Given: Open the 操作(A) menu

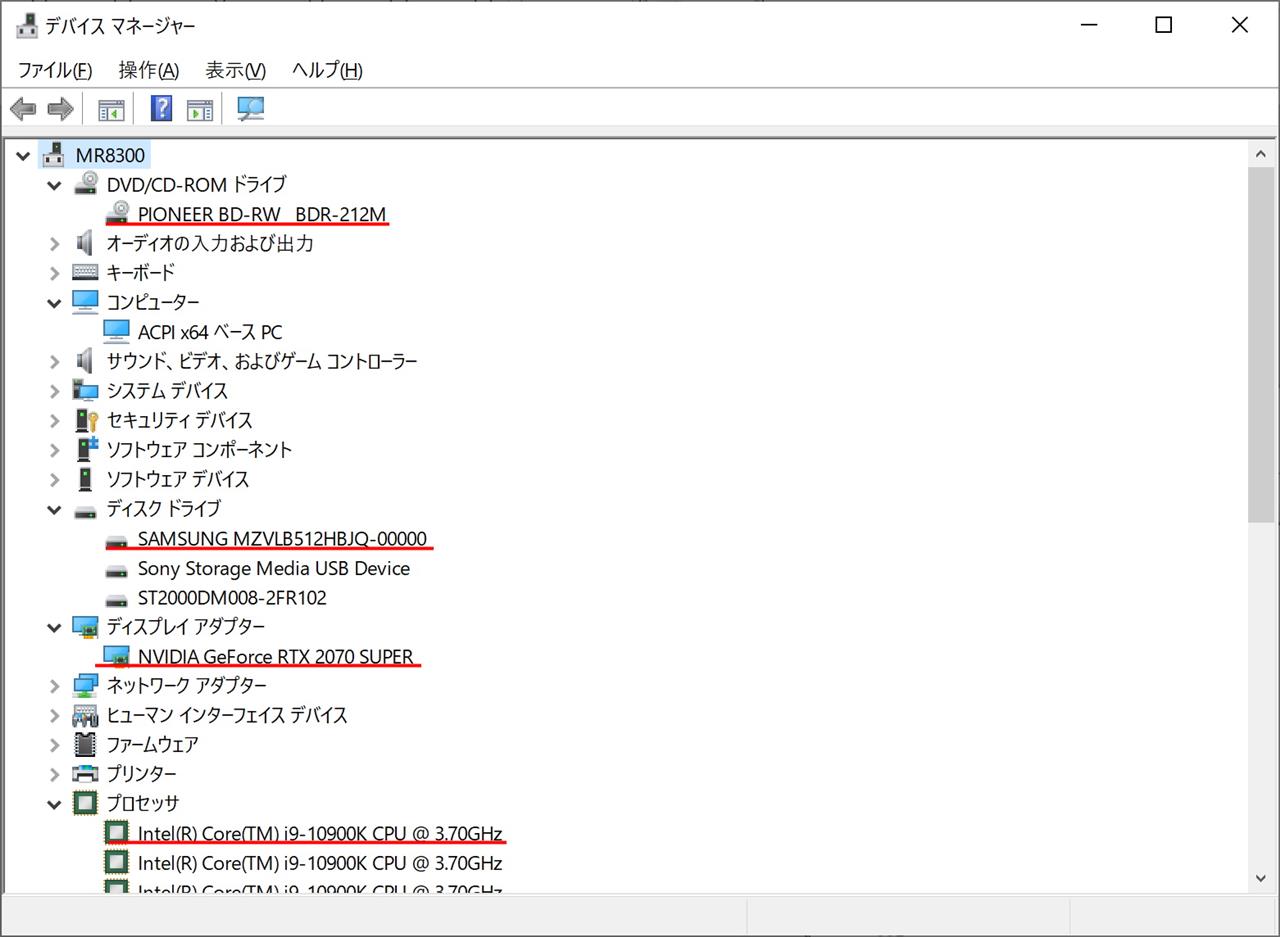Looking at the screenshot, I should point(148,70).
